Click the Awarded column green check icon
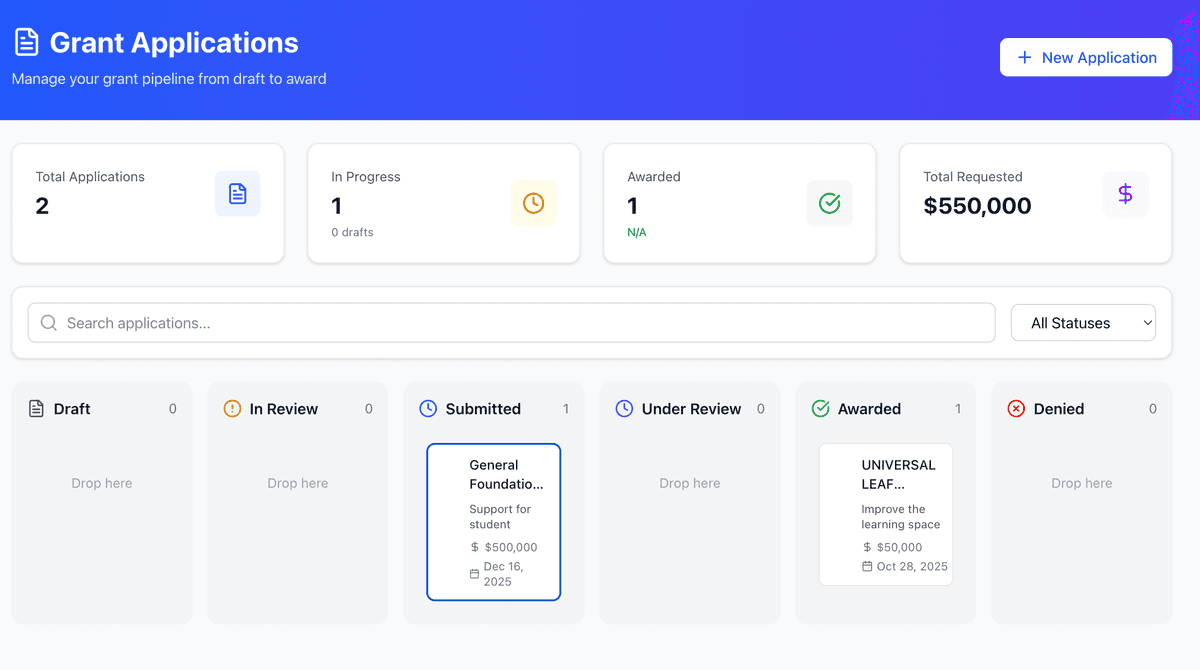 (820, 409)
